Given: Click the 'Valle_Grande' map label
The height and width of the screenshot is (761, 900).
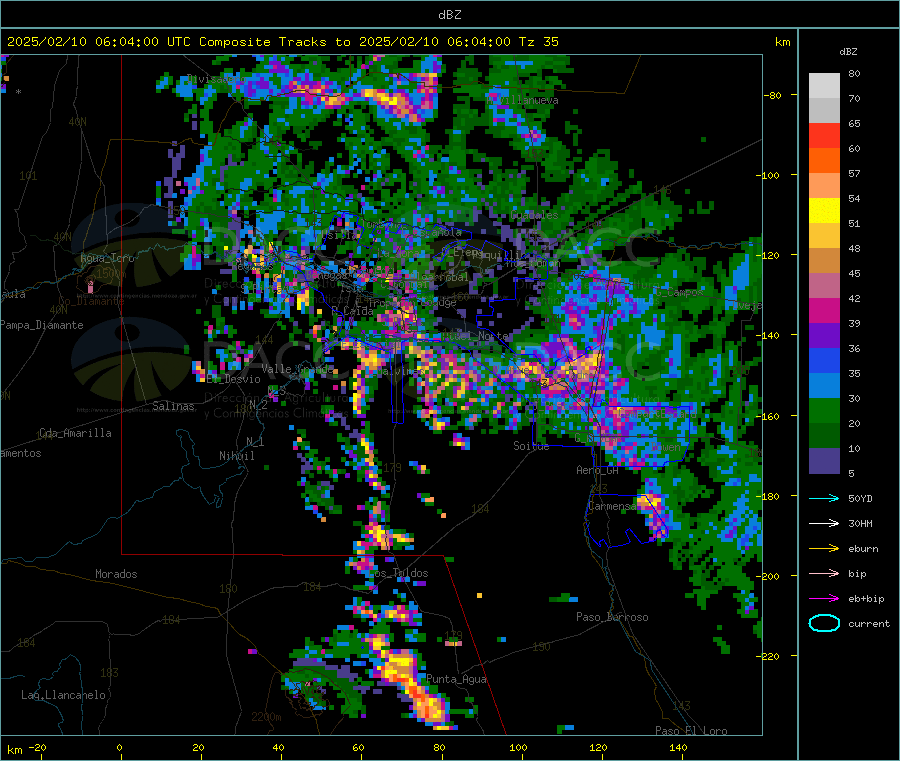Looking at the screenshot, I should pos(297,368).
